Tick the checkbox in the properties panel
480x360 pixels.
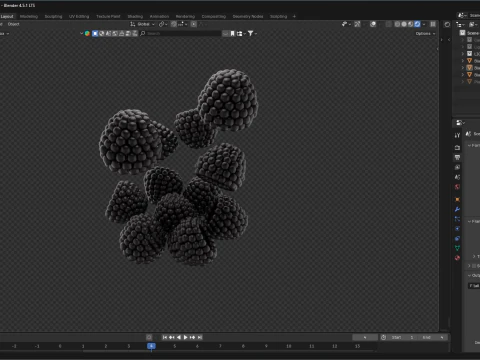pos(474,266)
